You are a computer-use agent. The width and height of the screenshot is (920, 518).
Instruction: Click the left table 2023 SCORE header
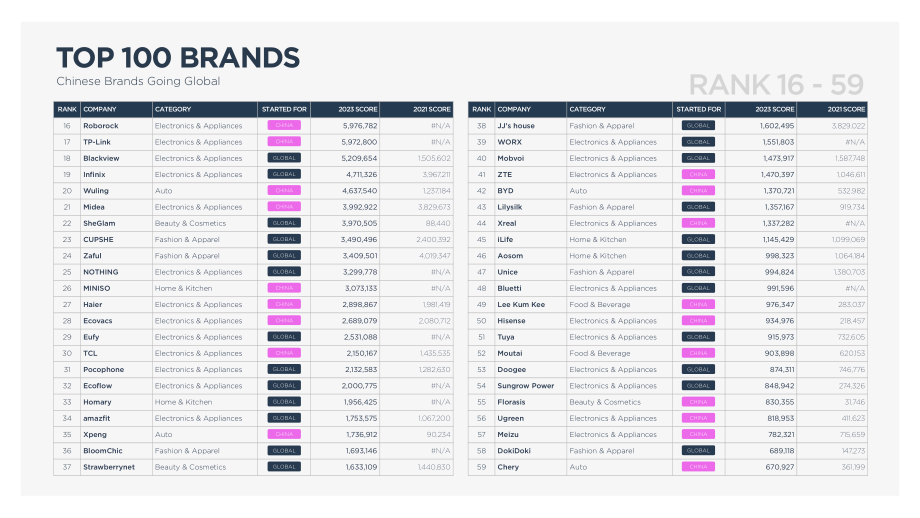pyautogui.click(x=357, y=109)
